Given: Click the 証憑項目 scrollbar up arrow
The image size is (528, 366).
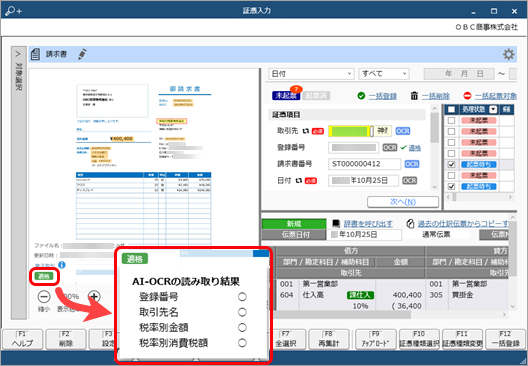Looking at the screenshot, I should (434, 108).
